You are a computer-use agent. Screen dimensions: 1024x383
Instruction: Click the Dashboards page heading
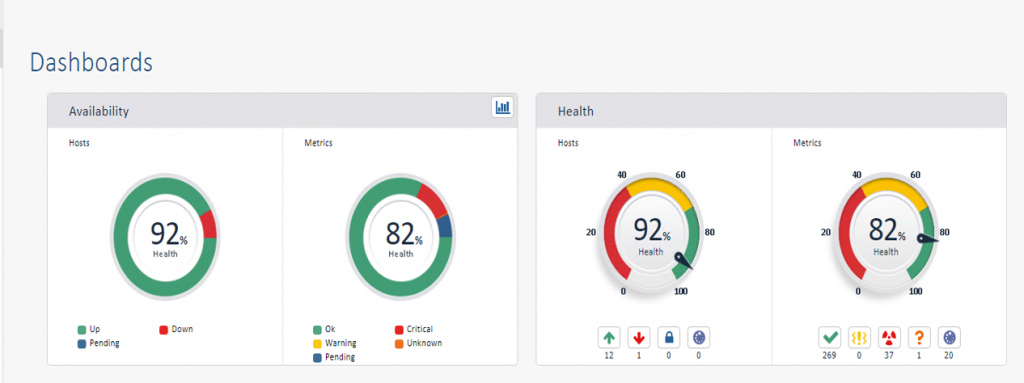click(91, 63)
